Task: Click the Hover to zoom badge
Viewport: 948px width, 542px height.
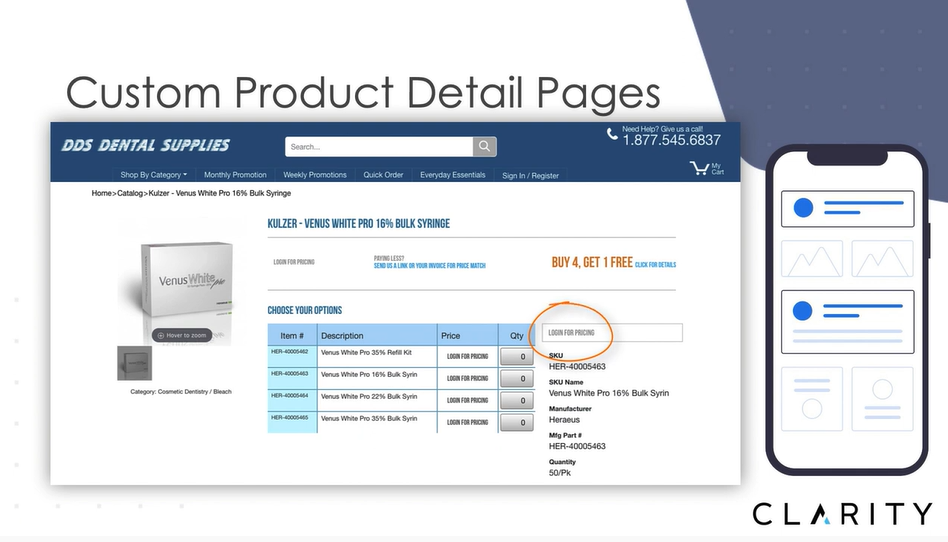Action: pos(182,335)
